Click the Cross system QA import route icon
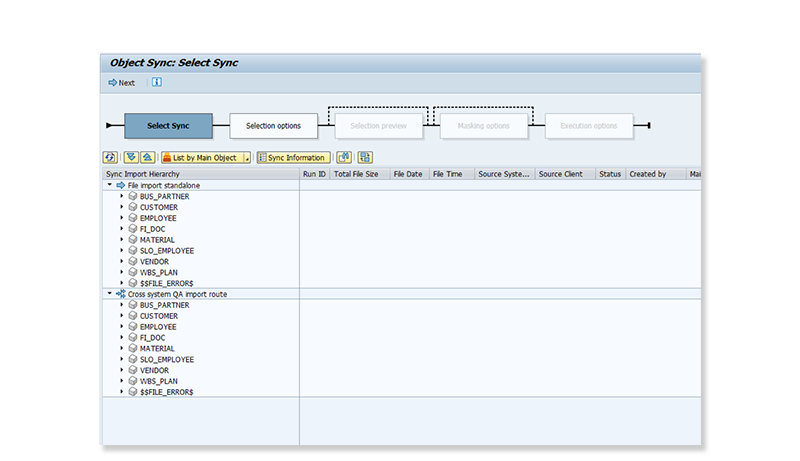 [x=121, y=294]
